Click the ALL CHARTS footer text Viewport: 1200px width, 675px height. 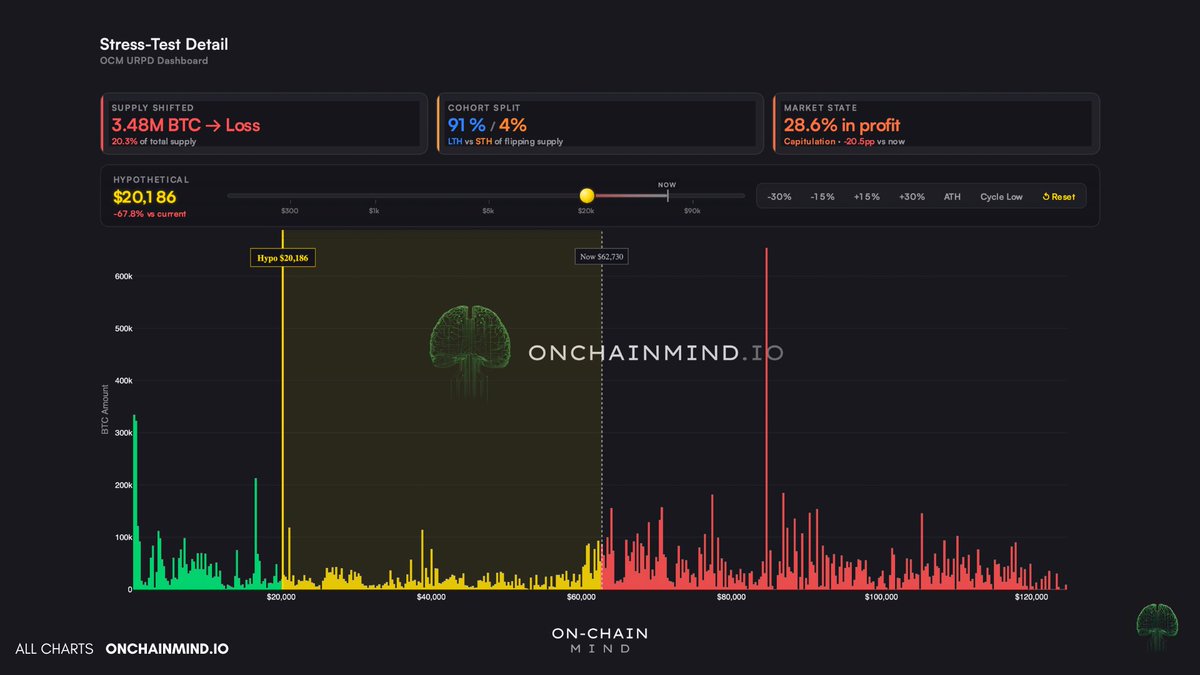click(54, 649)
